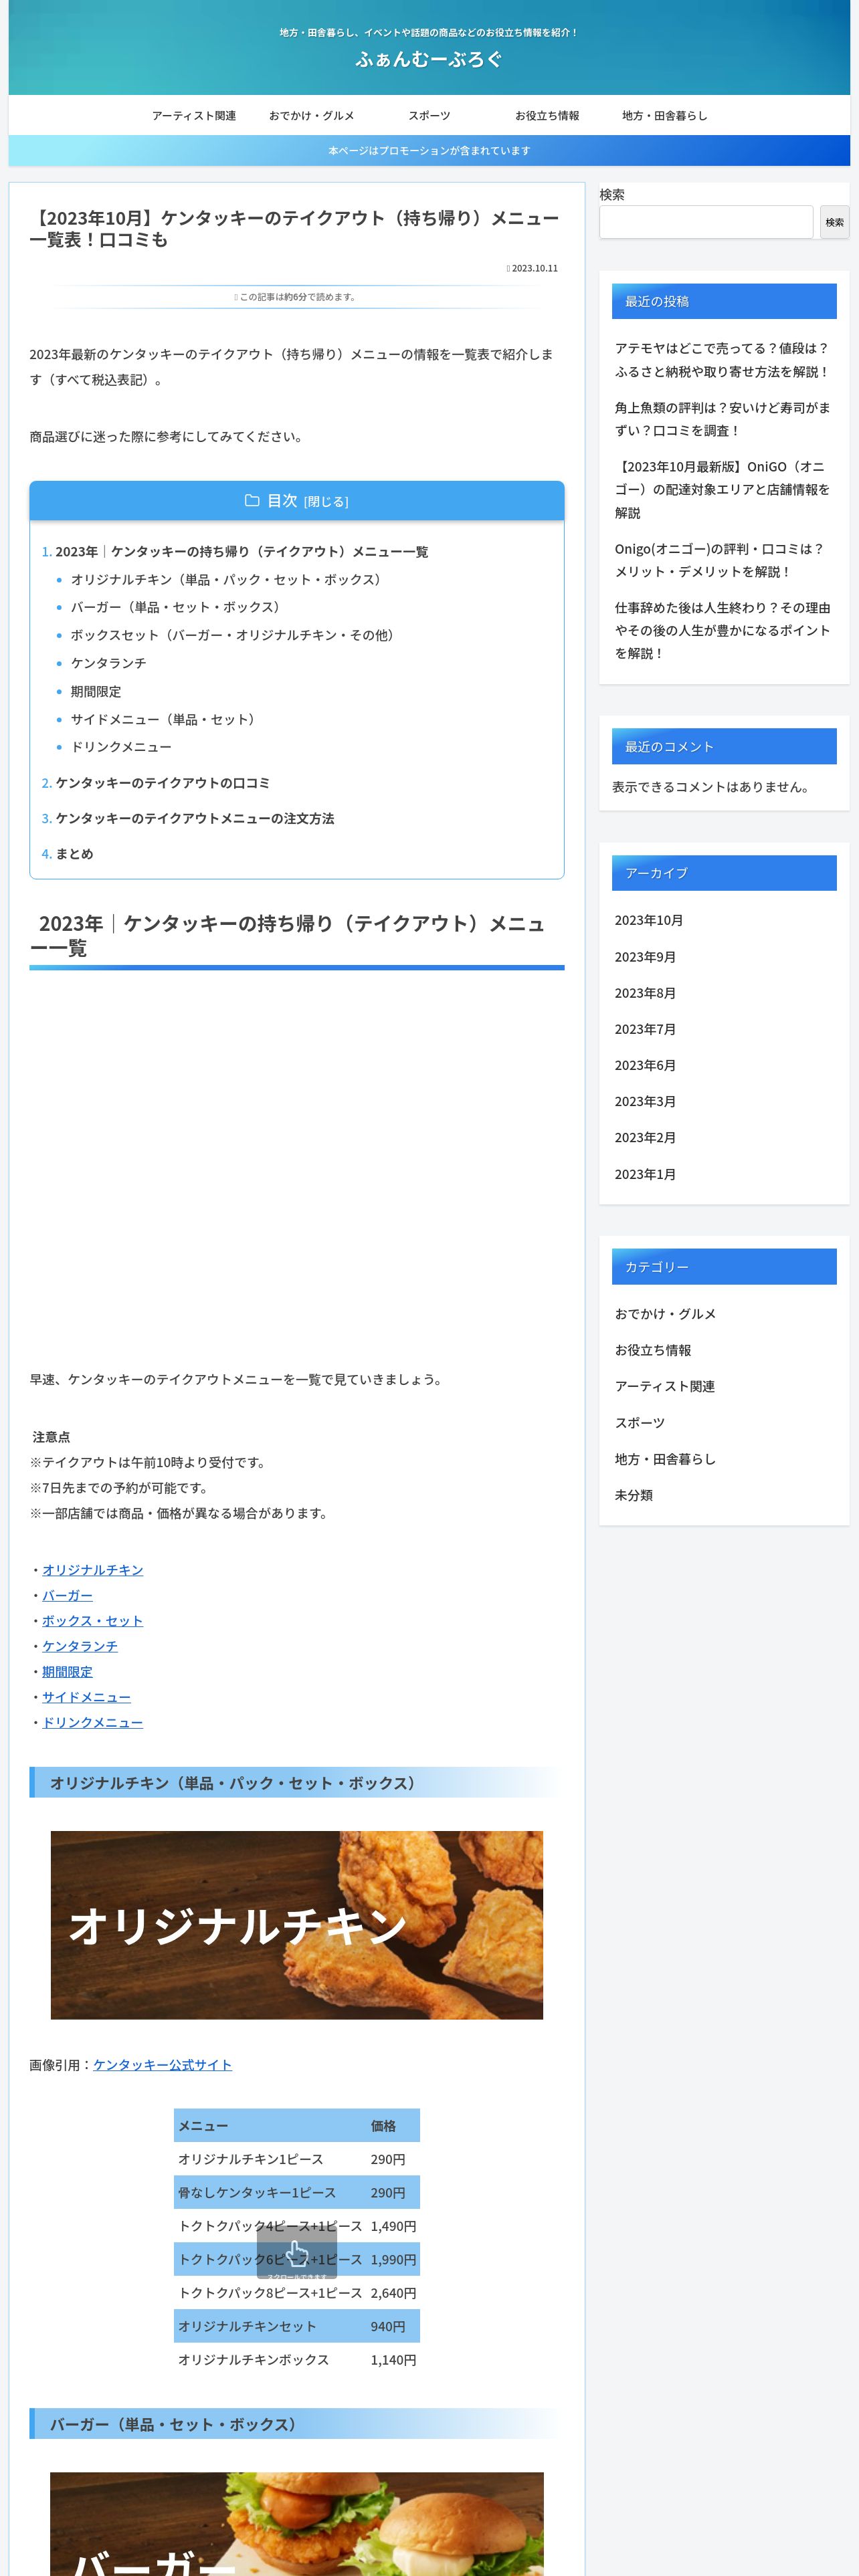Open the 2023年3月 archive
859x2576 pixels.
(645, 1102)
